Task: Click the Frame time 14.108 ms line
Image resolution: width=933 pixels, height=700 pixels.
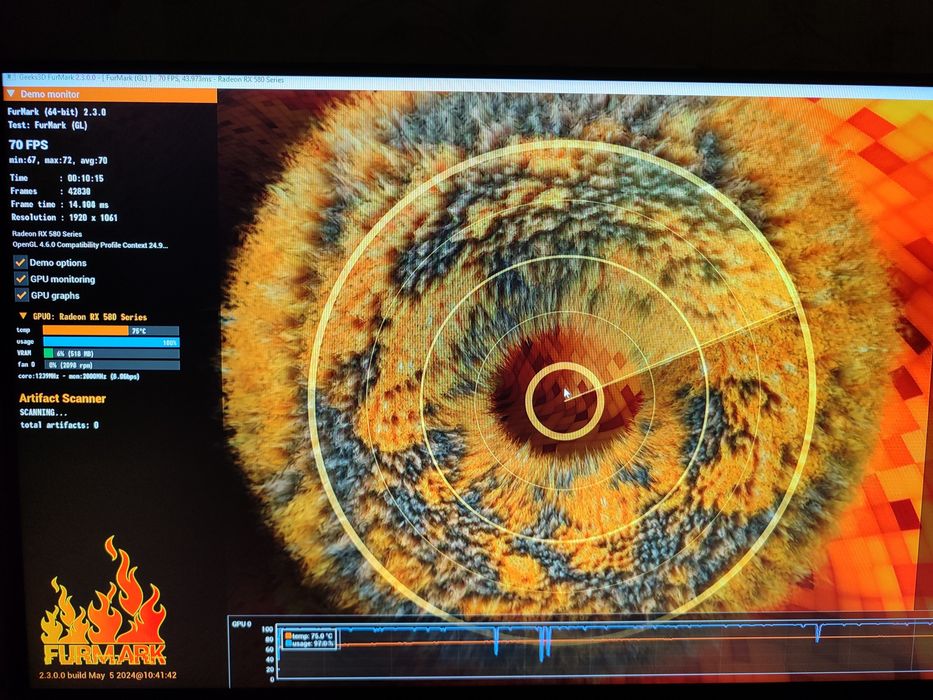Action: (x=60, y=204)
